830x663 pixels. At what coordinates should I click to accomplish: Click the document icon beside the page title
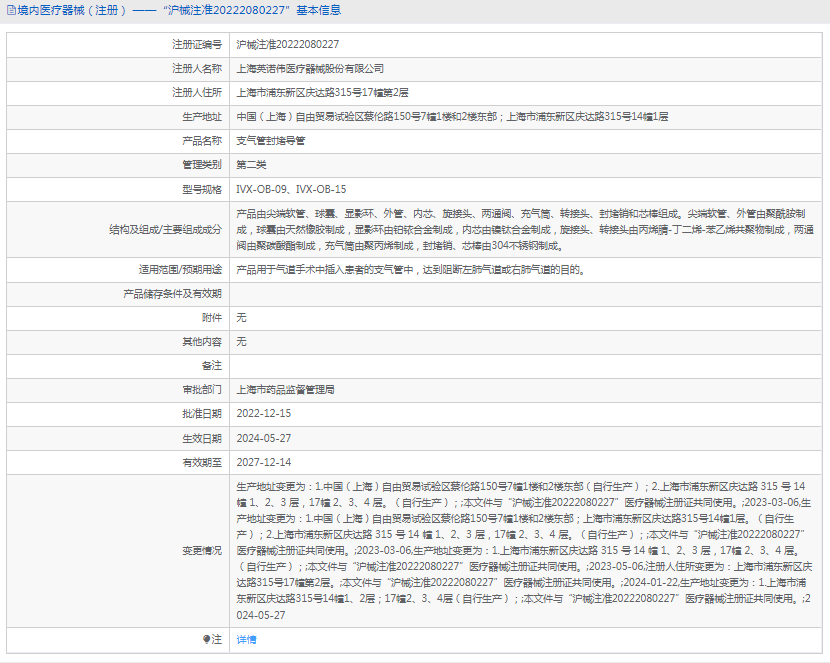click(11, 10)
